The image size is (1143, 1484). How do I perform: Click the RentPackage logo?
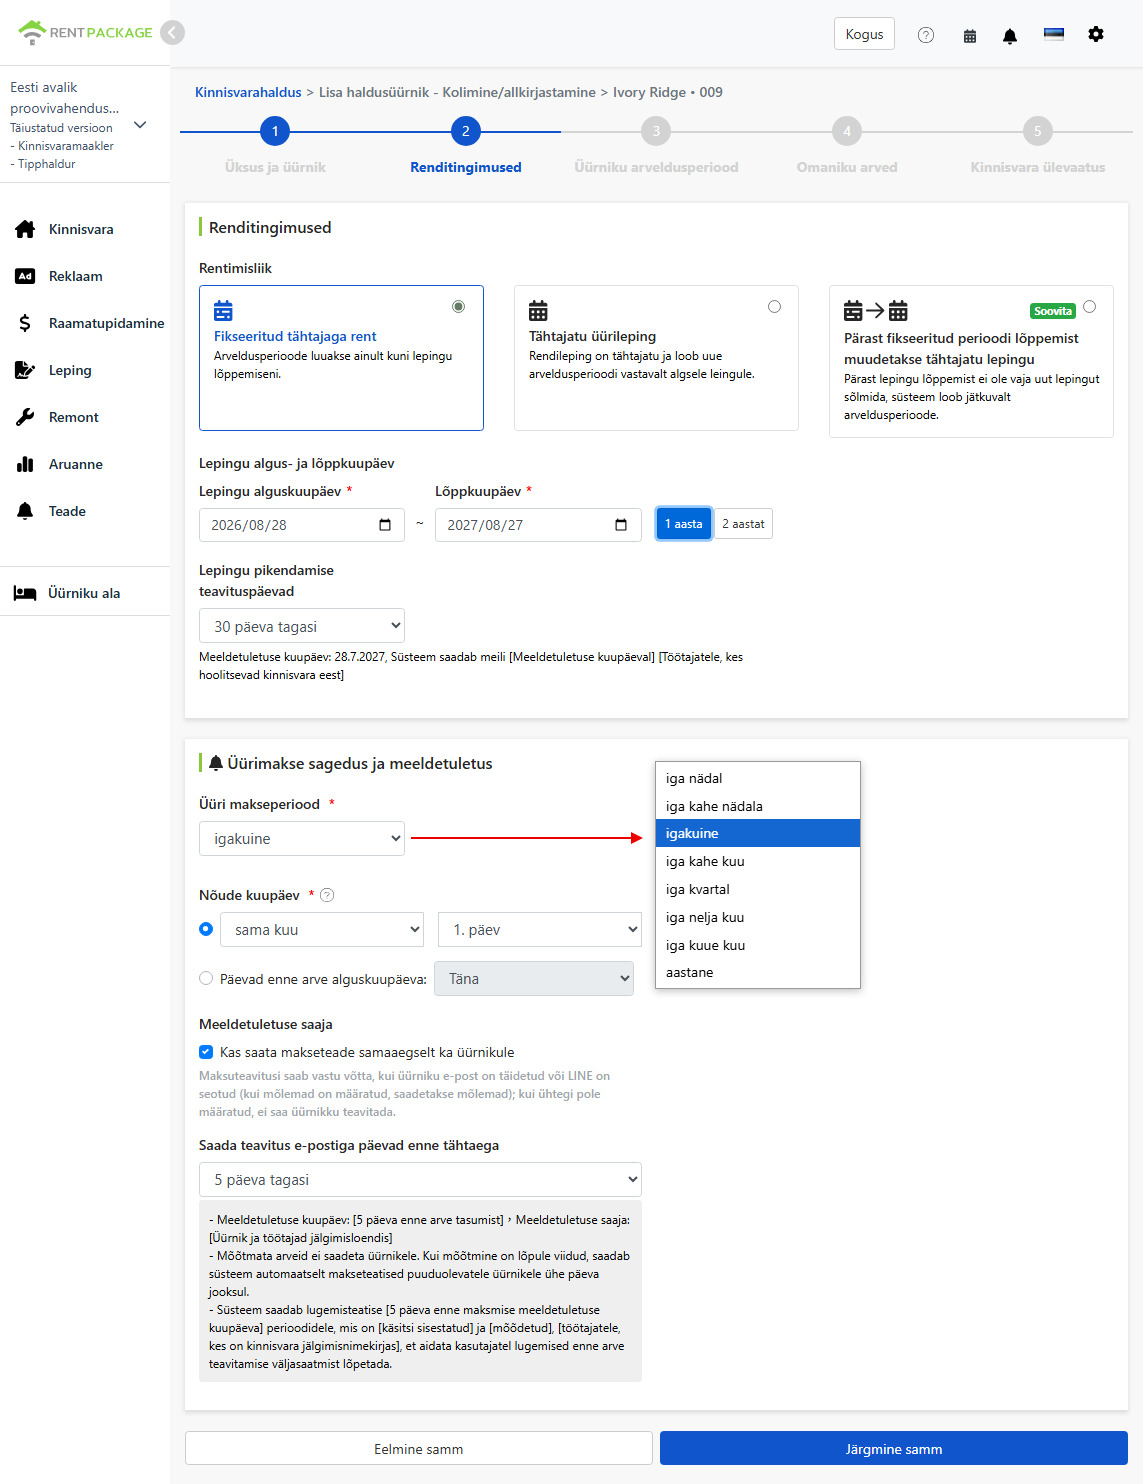click(x=85, y=32)
